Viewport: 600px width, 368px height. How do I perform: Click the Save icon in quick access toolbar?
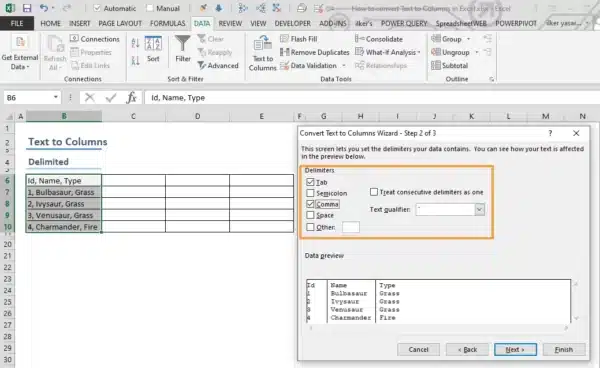click(x=27, y=8)
